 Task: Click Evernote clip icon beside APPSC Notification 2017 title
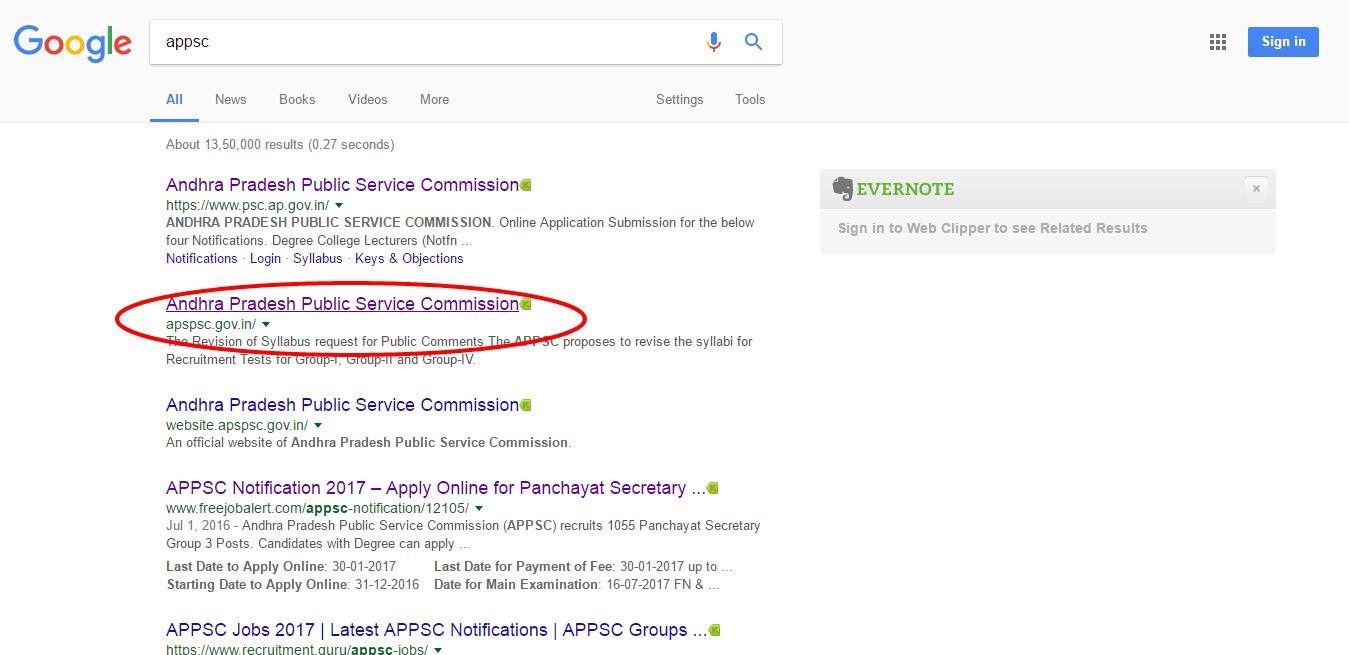pyautogui.click(x=713, y=488)
